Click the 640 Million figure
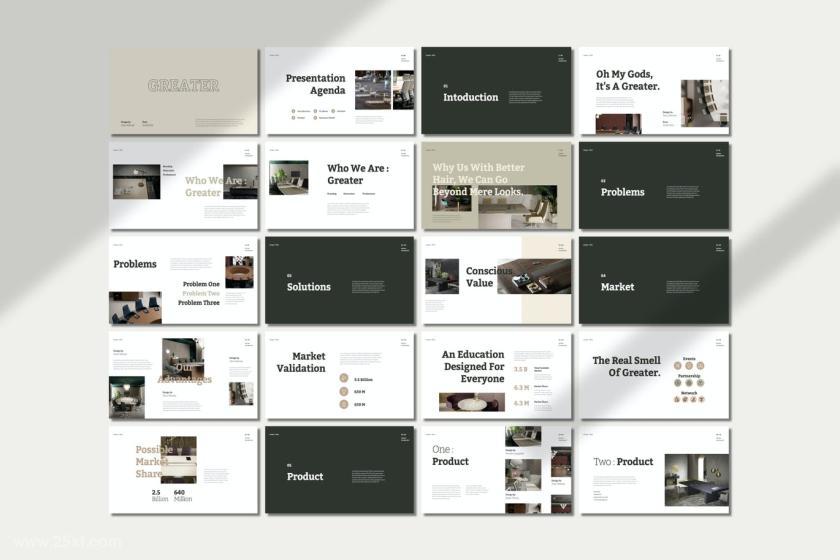 (183, 495)
